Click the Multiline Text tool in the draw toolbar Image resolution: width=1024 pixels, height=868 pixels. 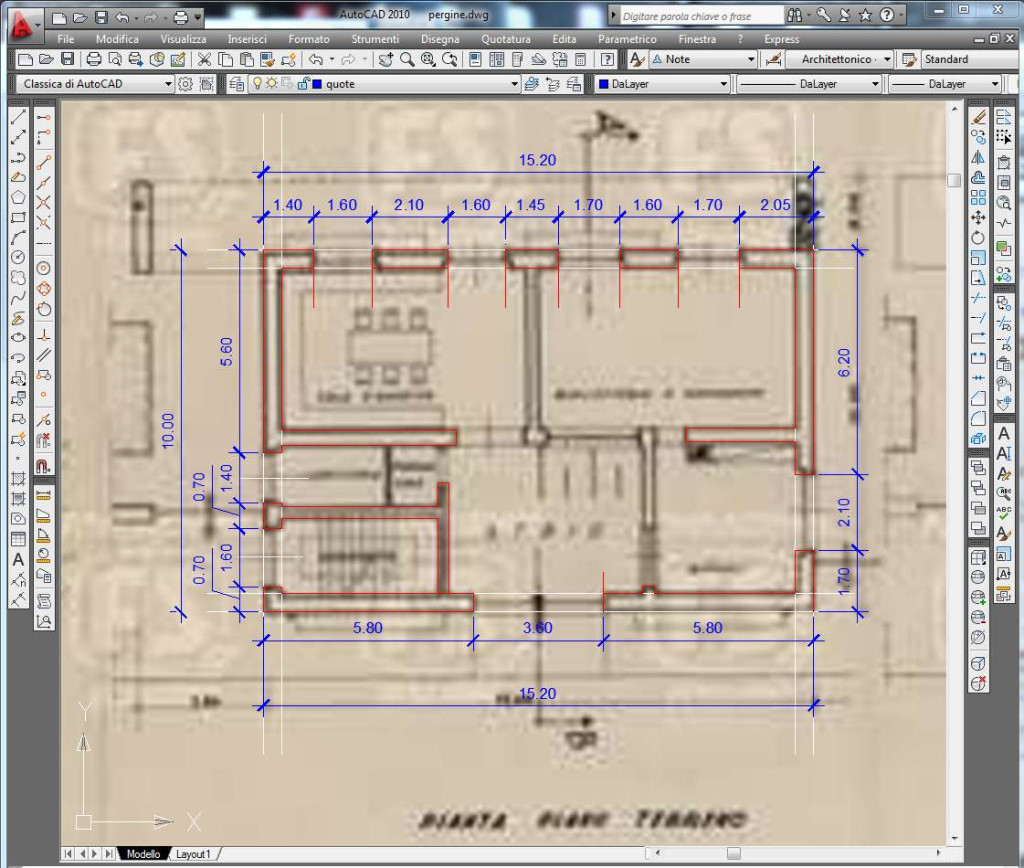tap(18, 559)
